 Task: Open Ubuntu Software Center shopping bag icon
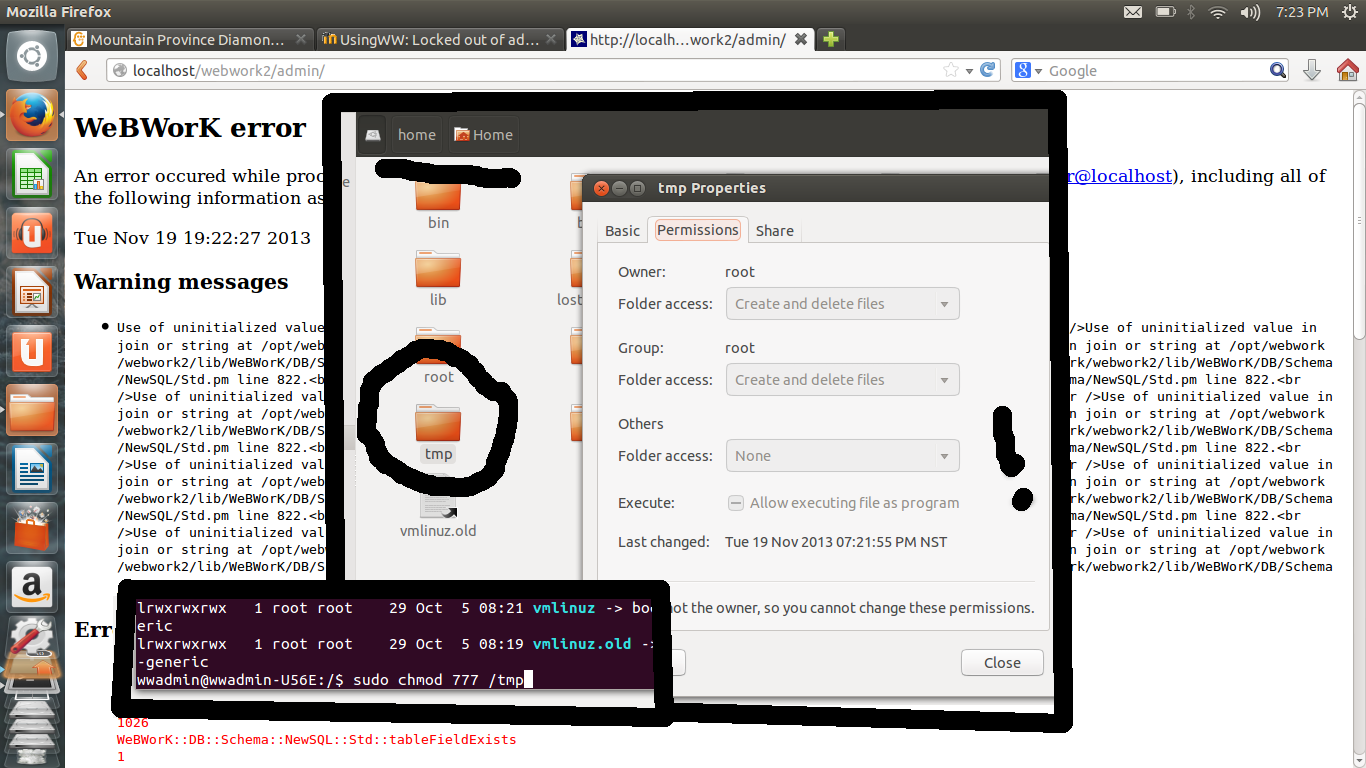[32, 528]
